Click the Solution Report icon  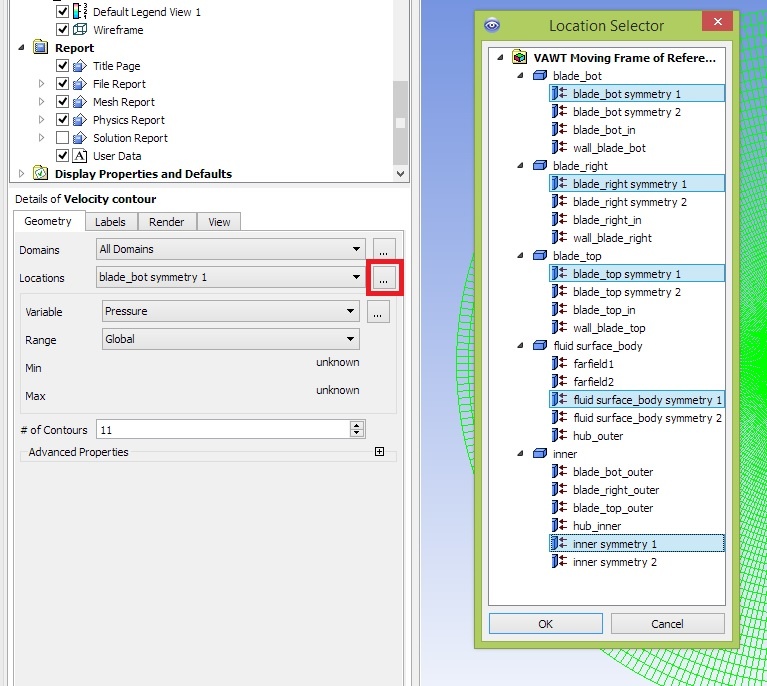[x=80, y=138]
